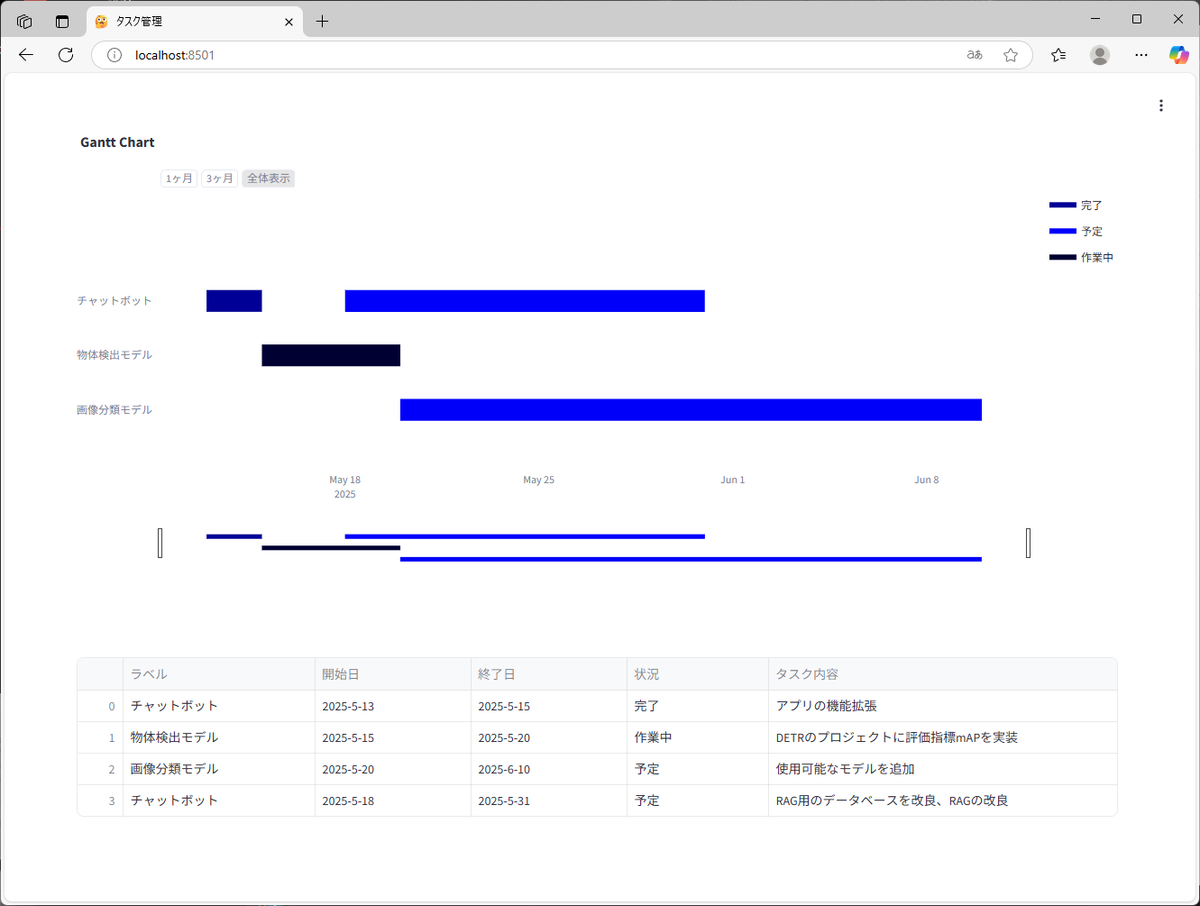Screen dimensions: 1200x906
Task: Click the タスク内容 column header
Action: click(x=942, y=674)
